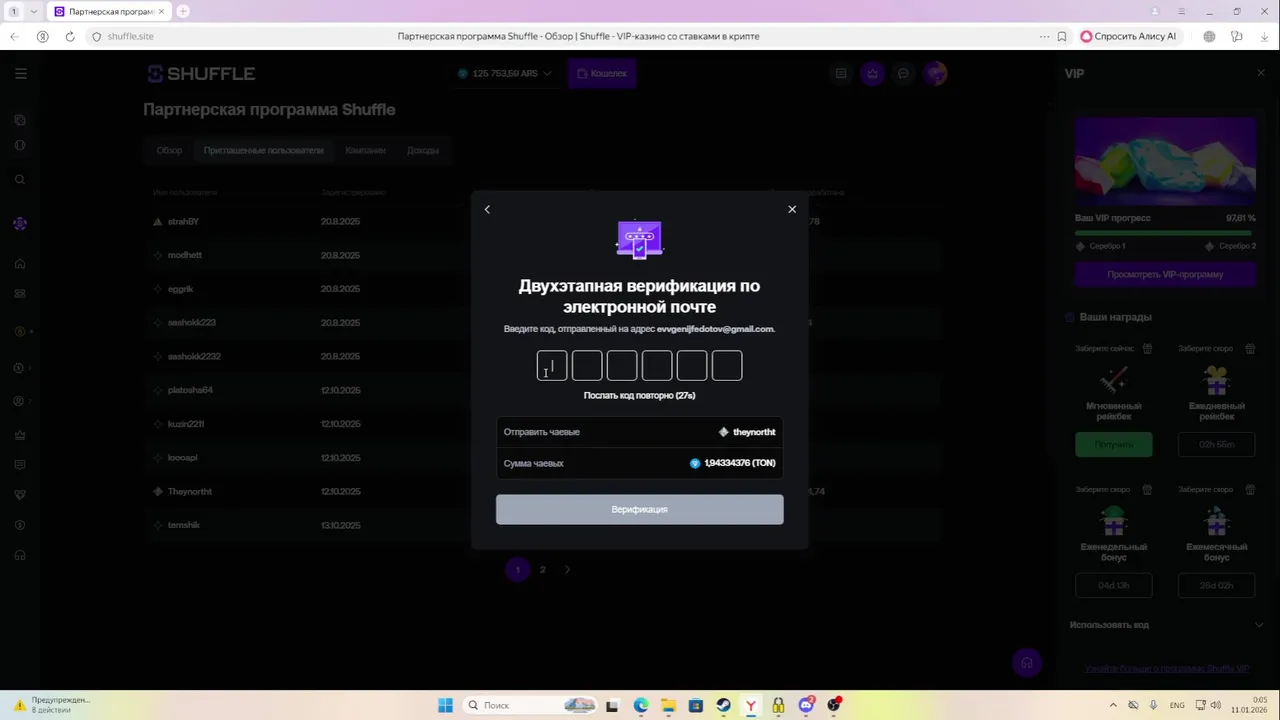This screenshot has height=720, width=1280.
Task: Go back using the modal's left arrow
Action: tap(487, 209)
